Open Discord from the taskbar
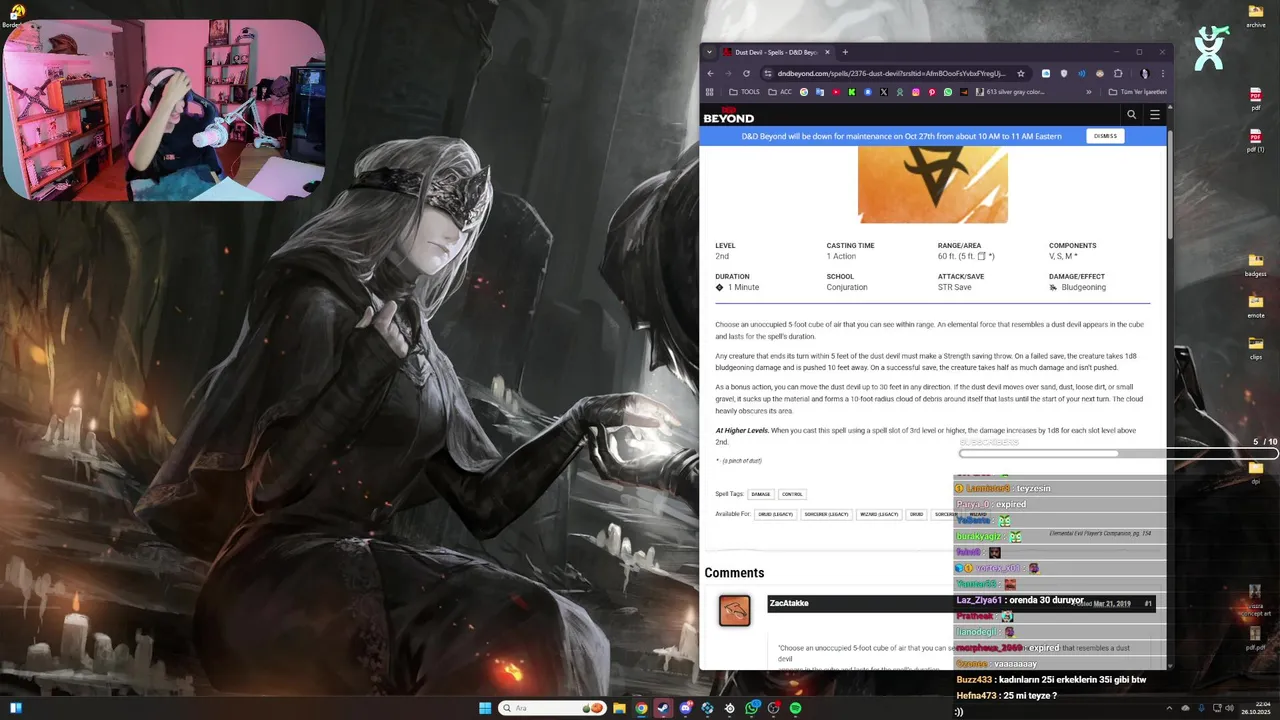The height and width of the screenshot is (720, 1280). [686, 708]
